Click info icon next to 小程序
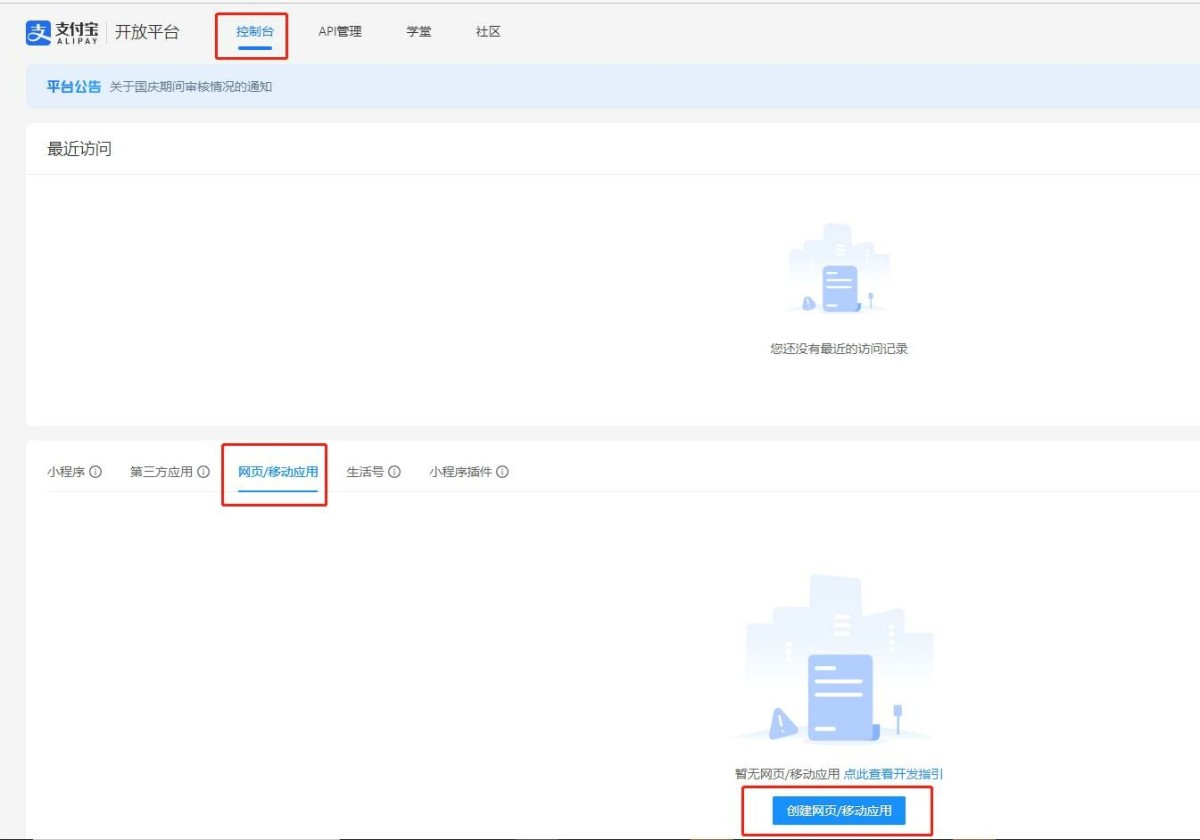The height and width of the screenshot is (840, 1200). click(x=96, y=472)
